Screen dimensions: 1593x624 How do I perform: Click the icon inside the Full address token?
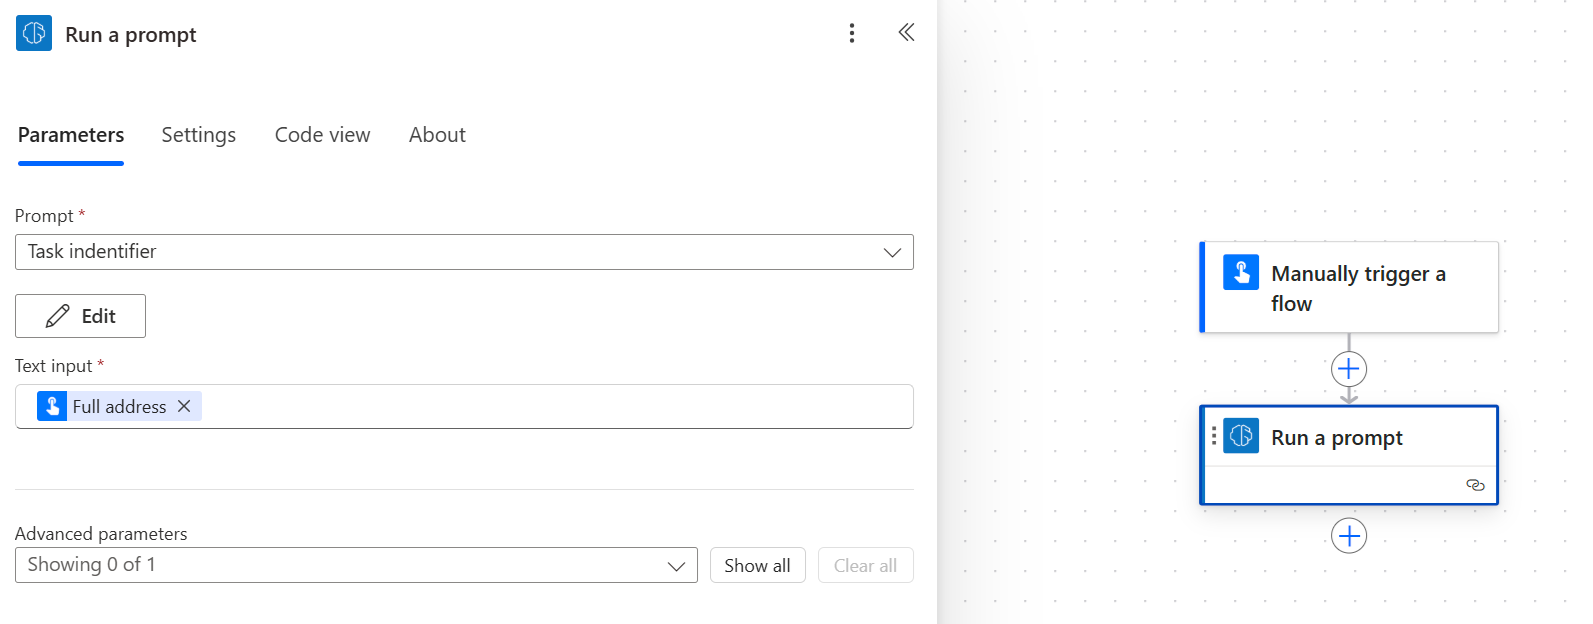tap(51, 406)
